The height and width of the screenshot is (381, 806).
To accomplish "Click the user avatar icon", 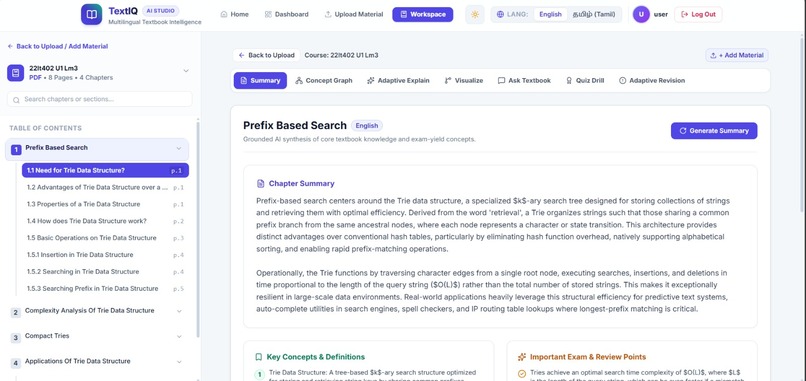I will (x=641, y=14).
